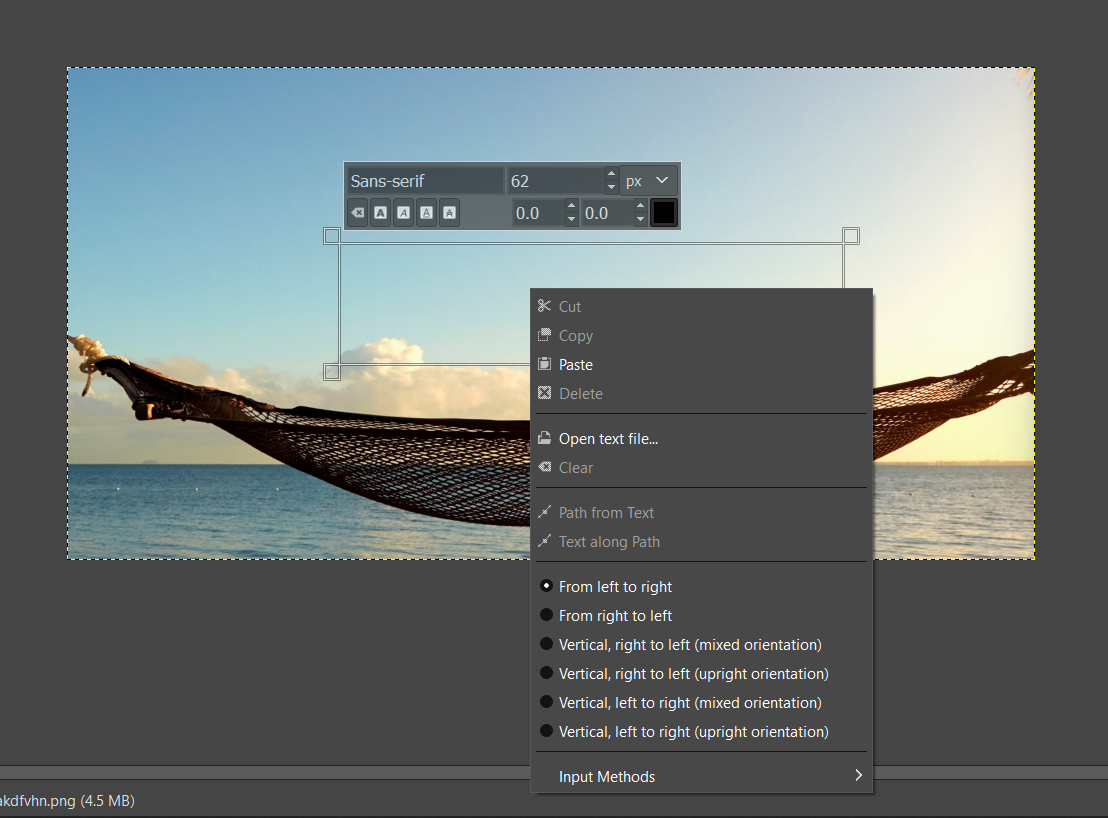1108x818 pixels.
Task: Toggle strikethrough text style
Action: pyautogui.click(x=449, y=213)
